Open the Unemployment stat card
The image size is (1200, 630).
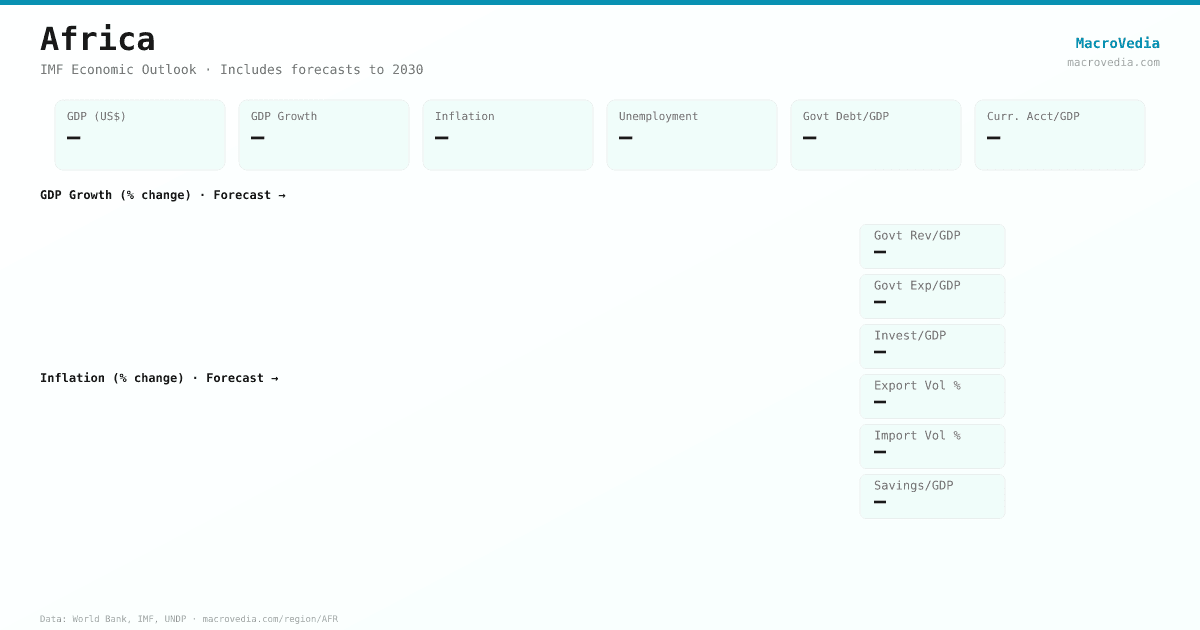click(692, 135)
